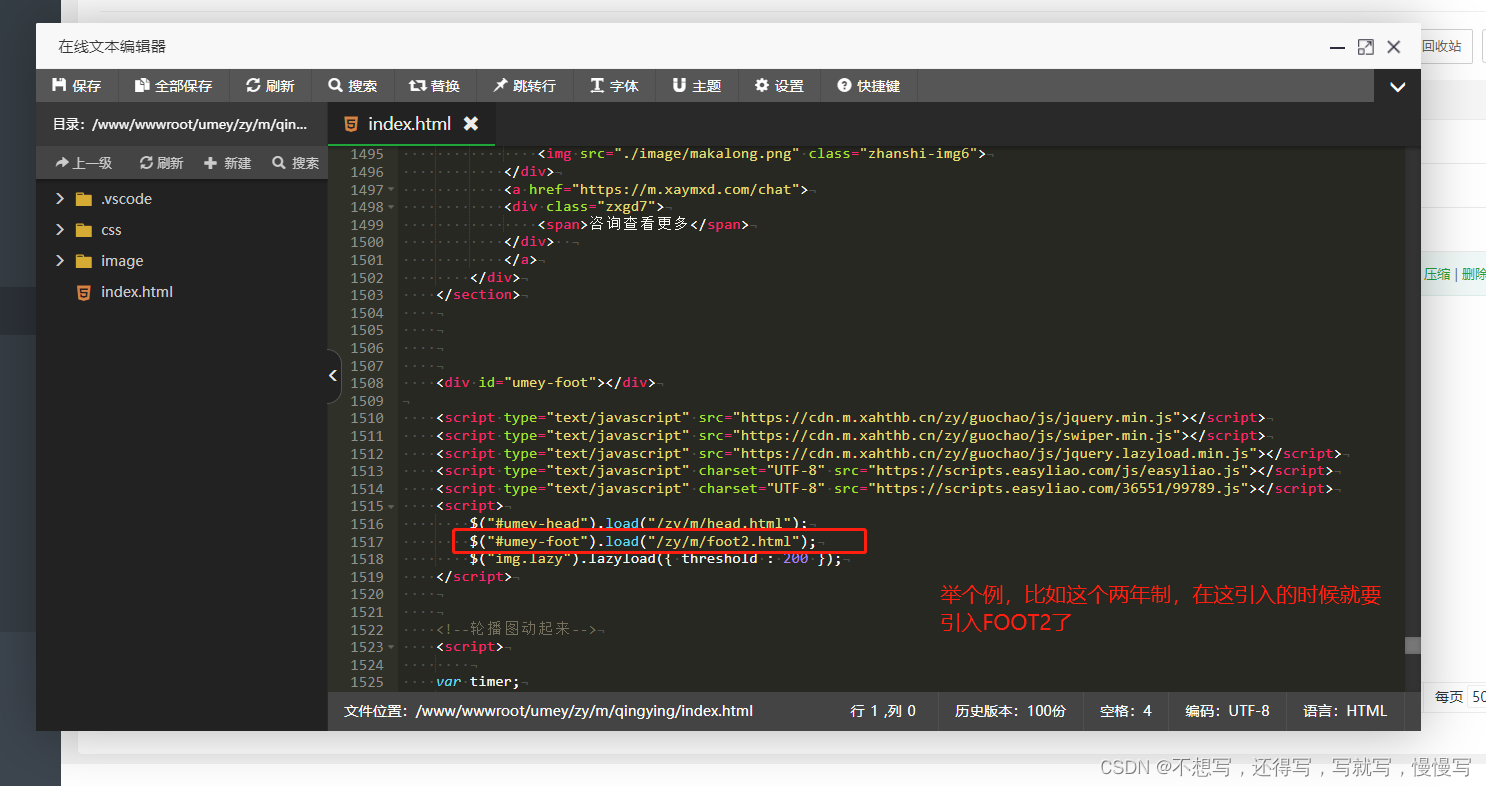The width and height of the screenshot is (1486, 786).
Task: Show the 快捷键 shortcuts help
Action: (x=869, y=86)
